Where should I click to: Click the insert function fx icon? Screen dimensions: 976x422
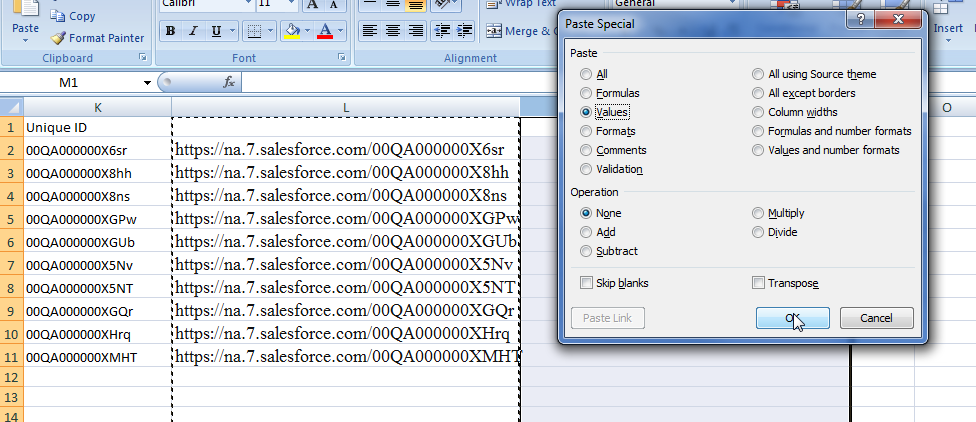tap(228, 82)
